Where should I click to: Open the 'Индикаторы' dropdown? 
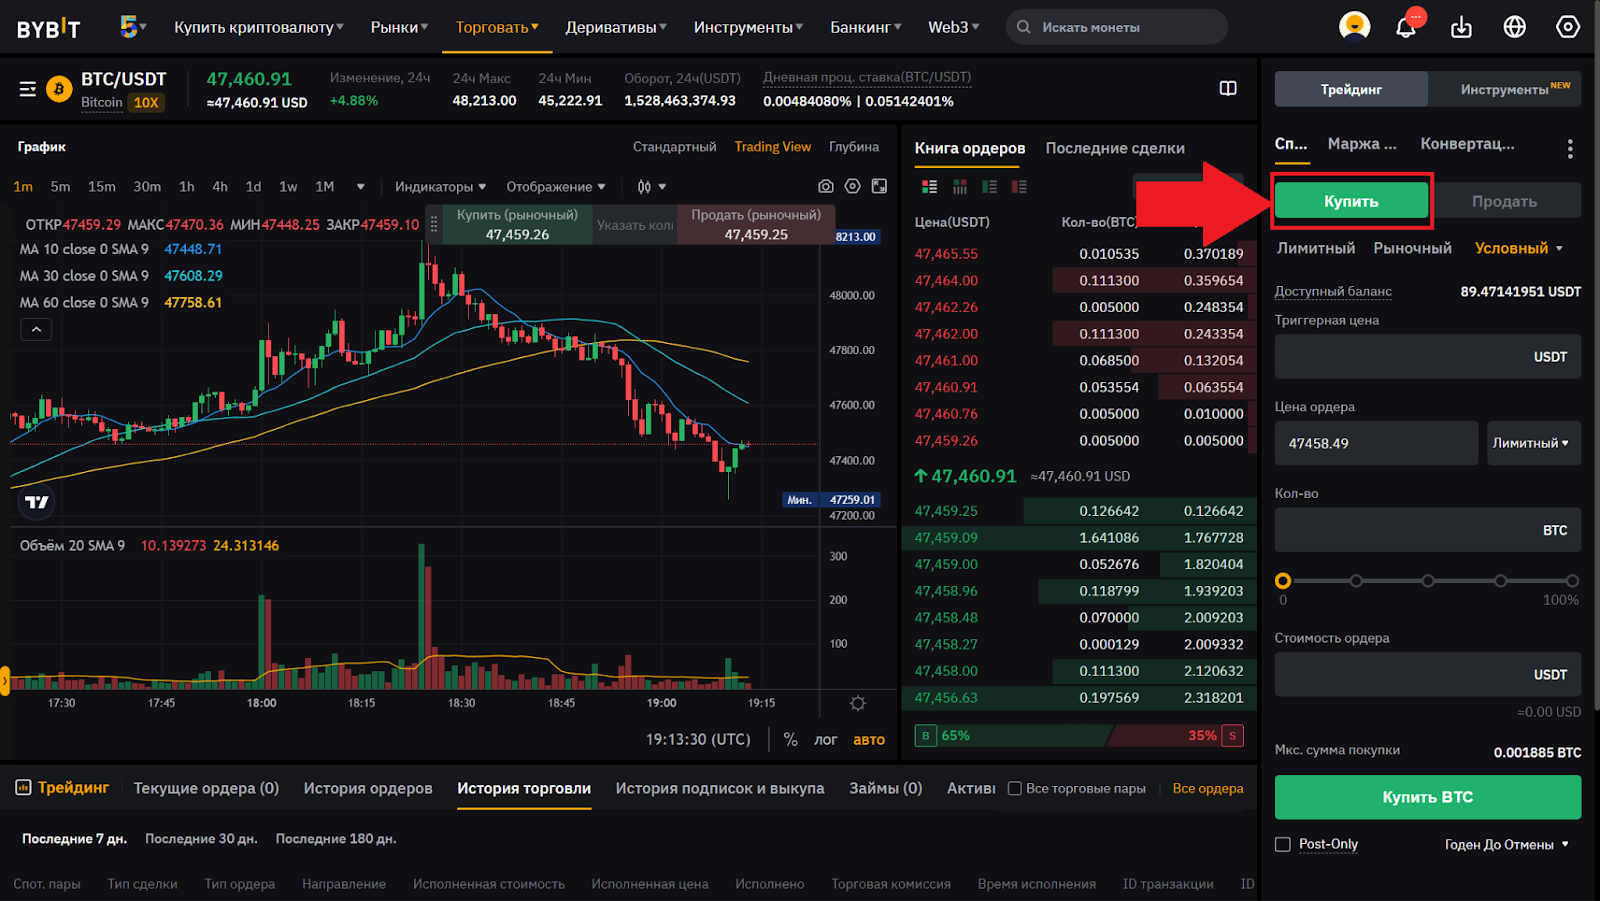[x=440, y=187]
